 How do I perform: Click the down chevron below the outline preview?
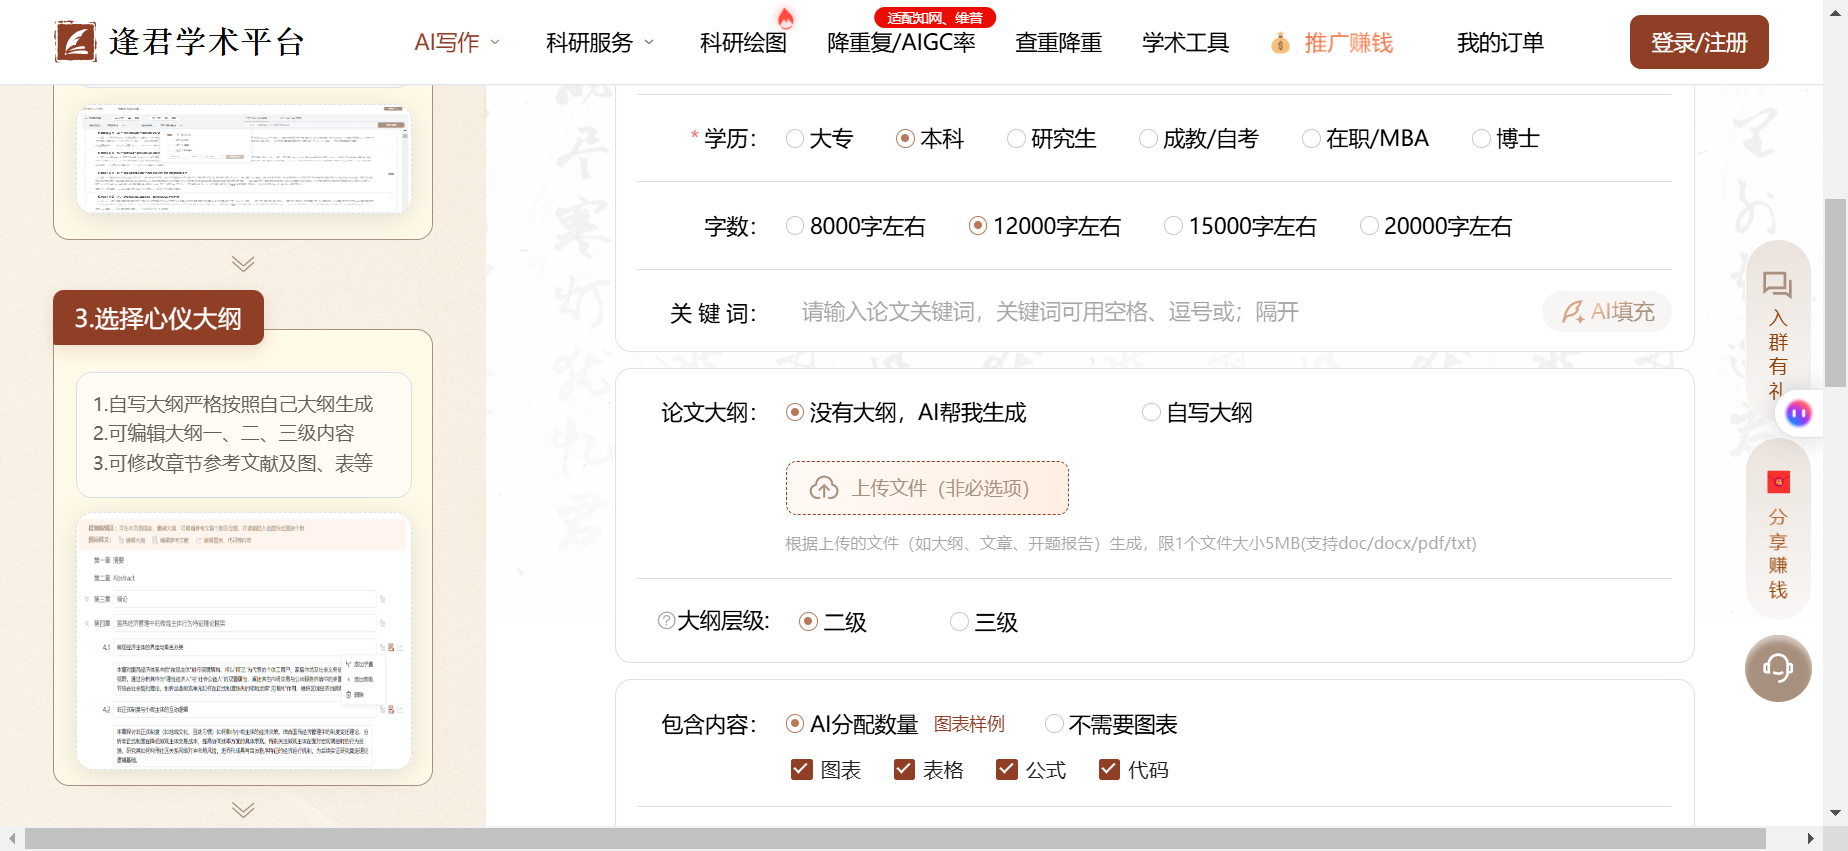click(x=243, y=809)
